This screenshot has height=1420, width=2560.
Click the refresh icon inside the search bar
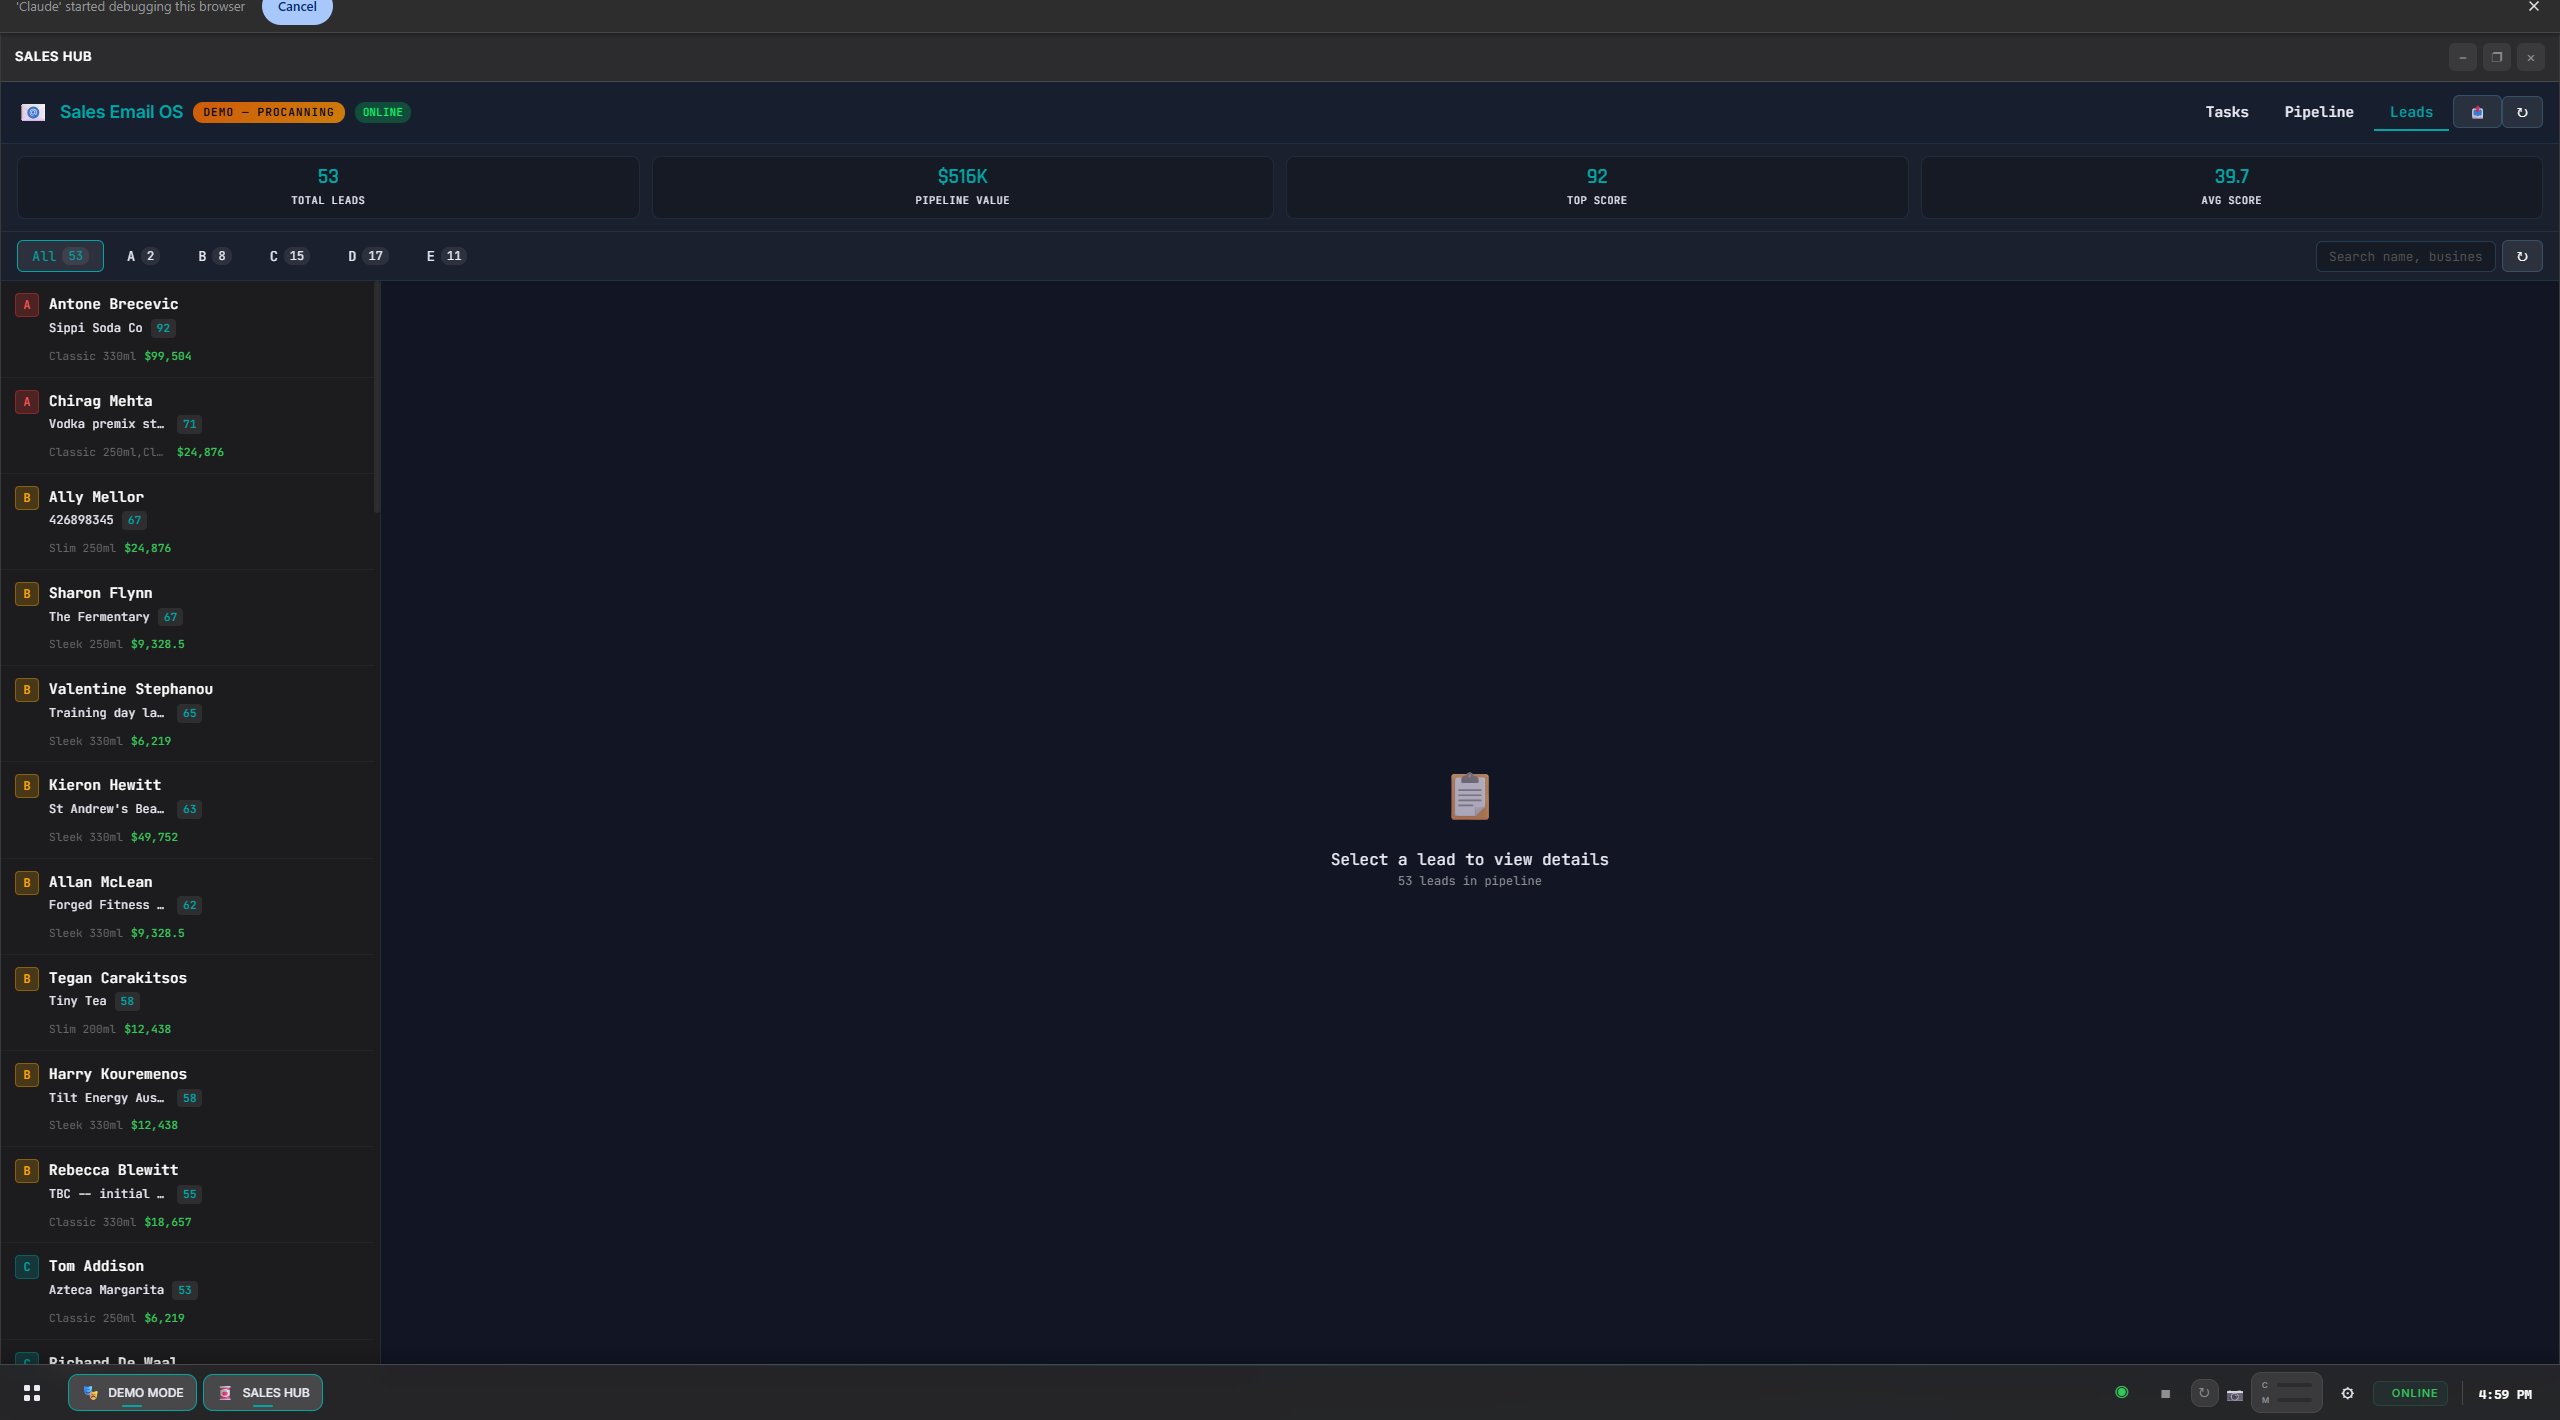[x=2523, y=256]
